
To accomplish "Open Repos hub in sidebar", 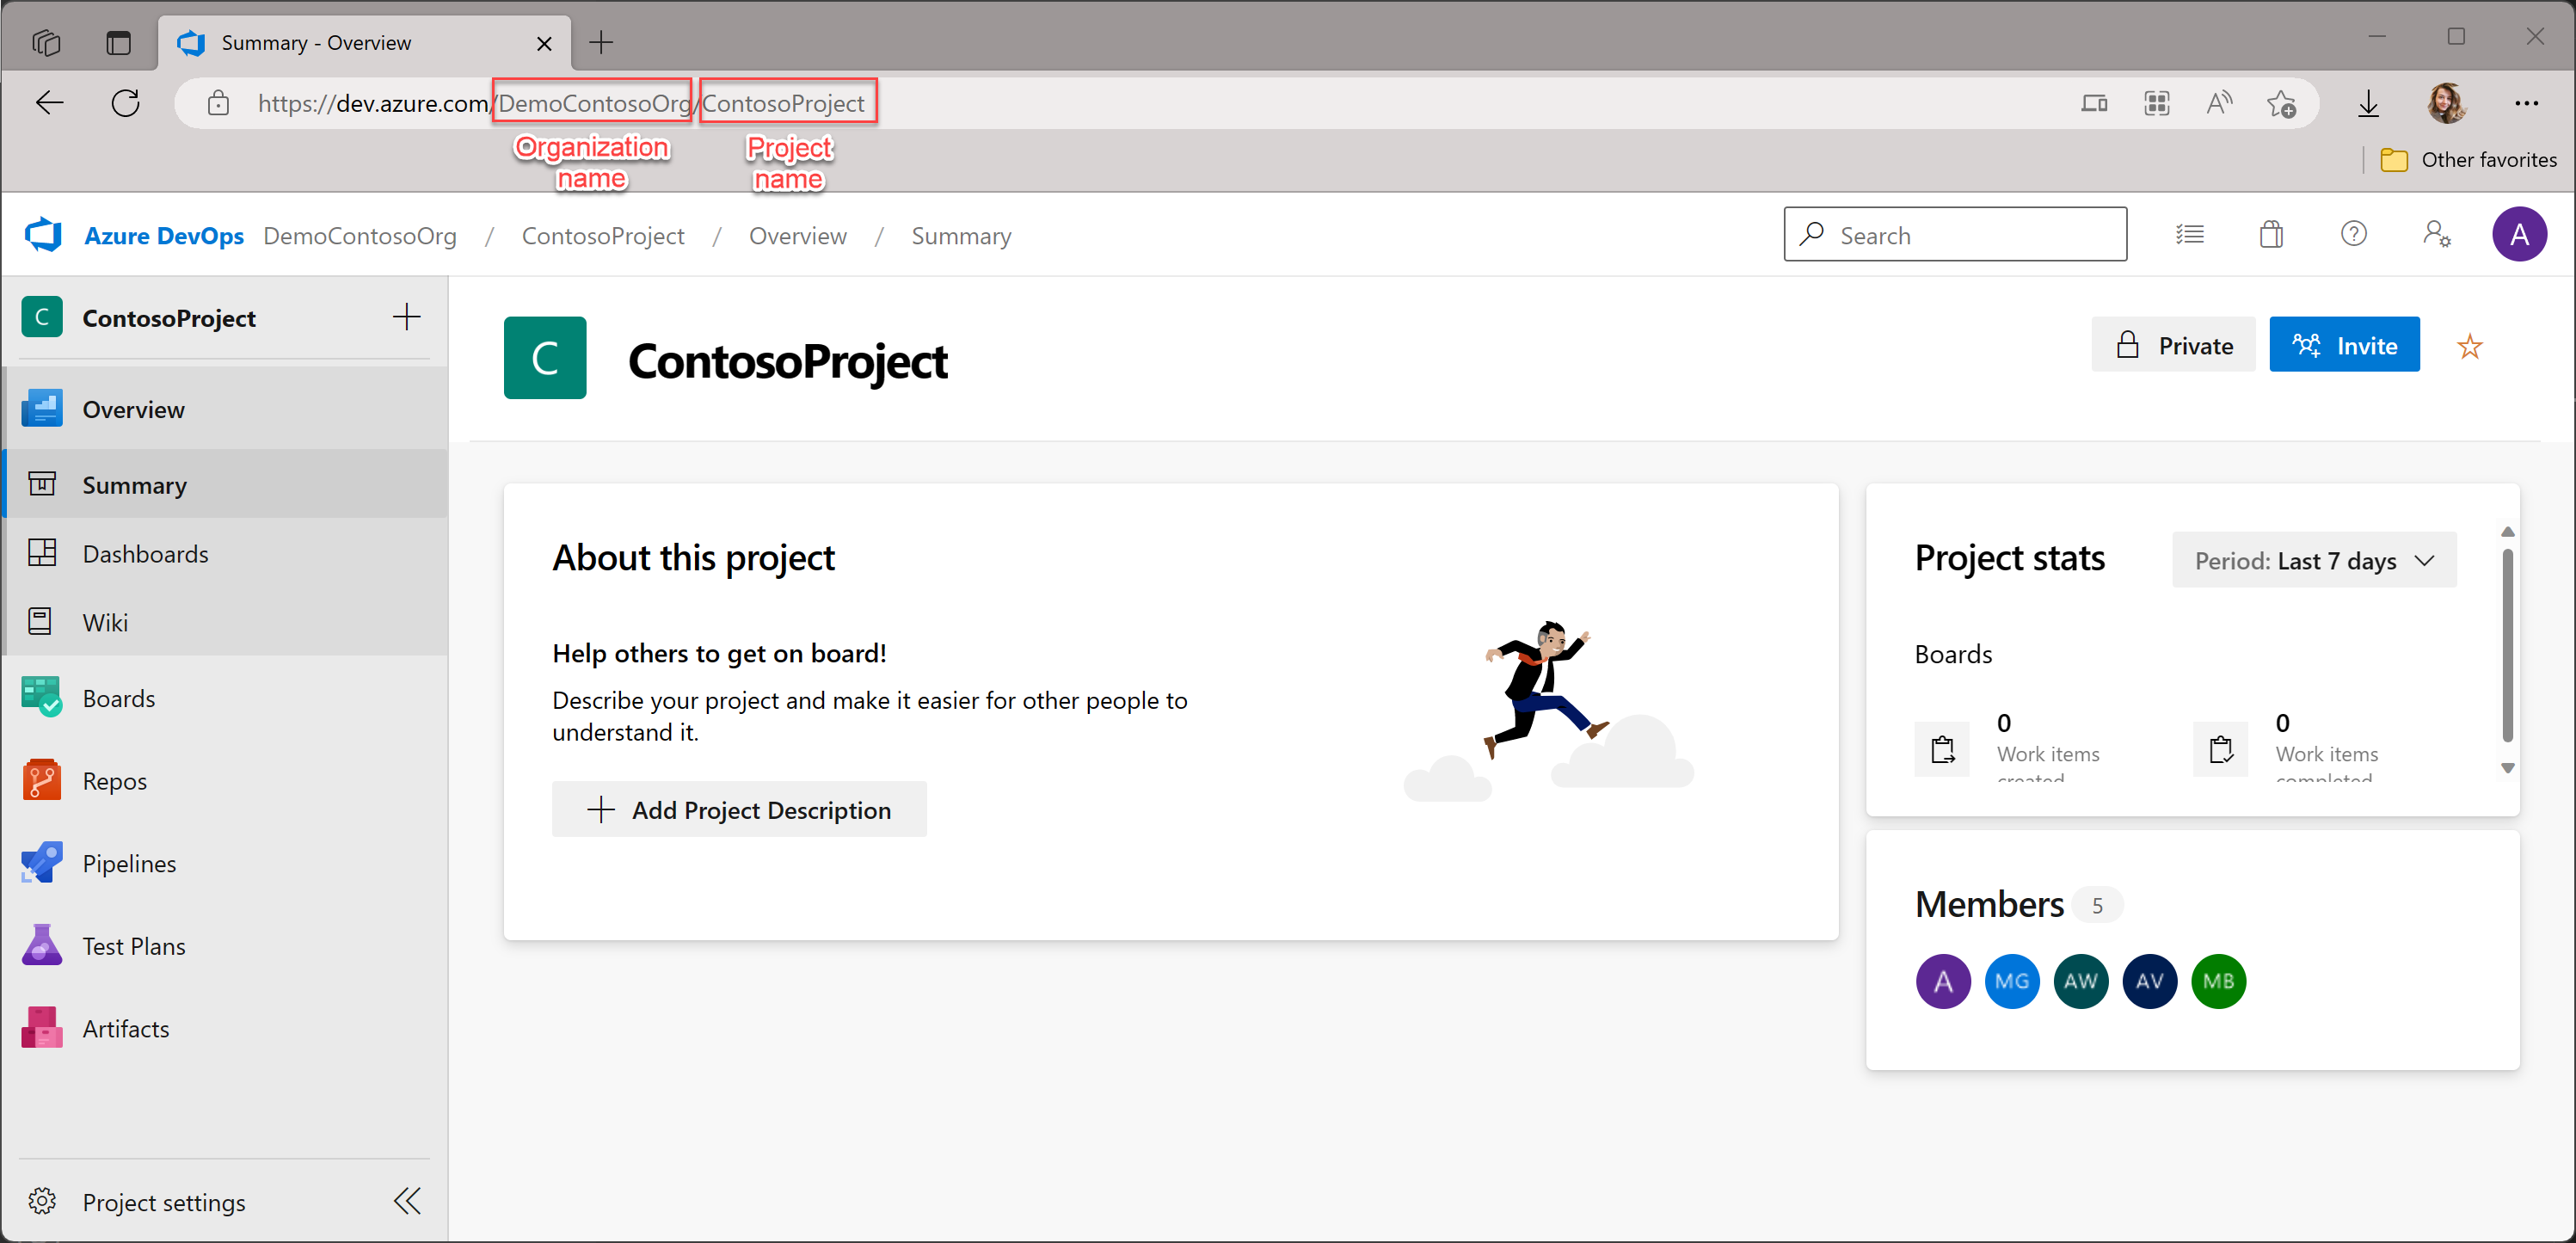I will point(114,781).
